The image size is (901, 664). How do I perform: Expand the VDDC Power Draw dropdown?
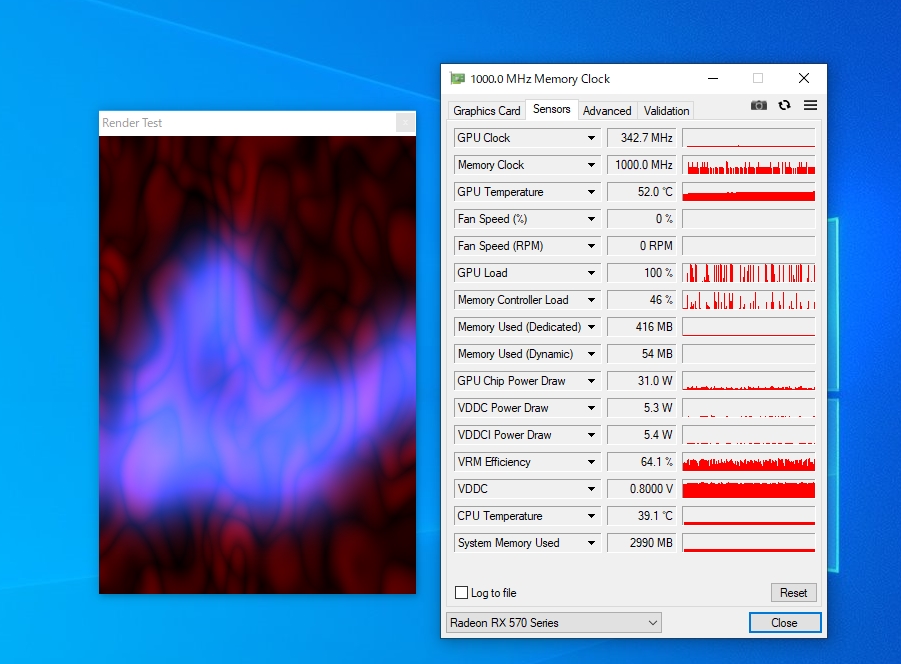pyautogui.click(x=591, y=408)
